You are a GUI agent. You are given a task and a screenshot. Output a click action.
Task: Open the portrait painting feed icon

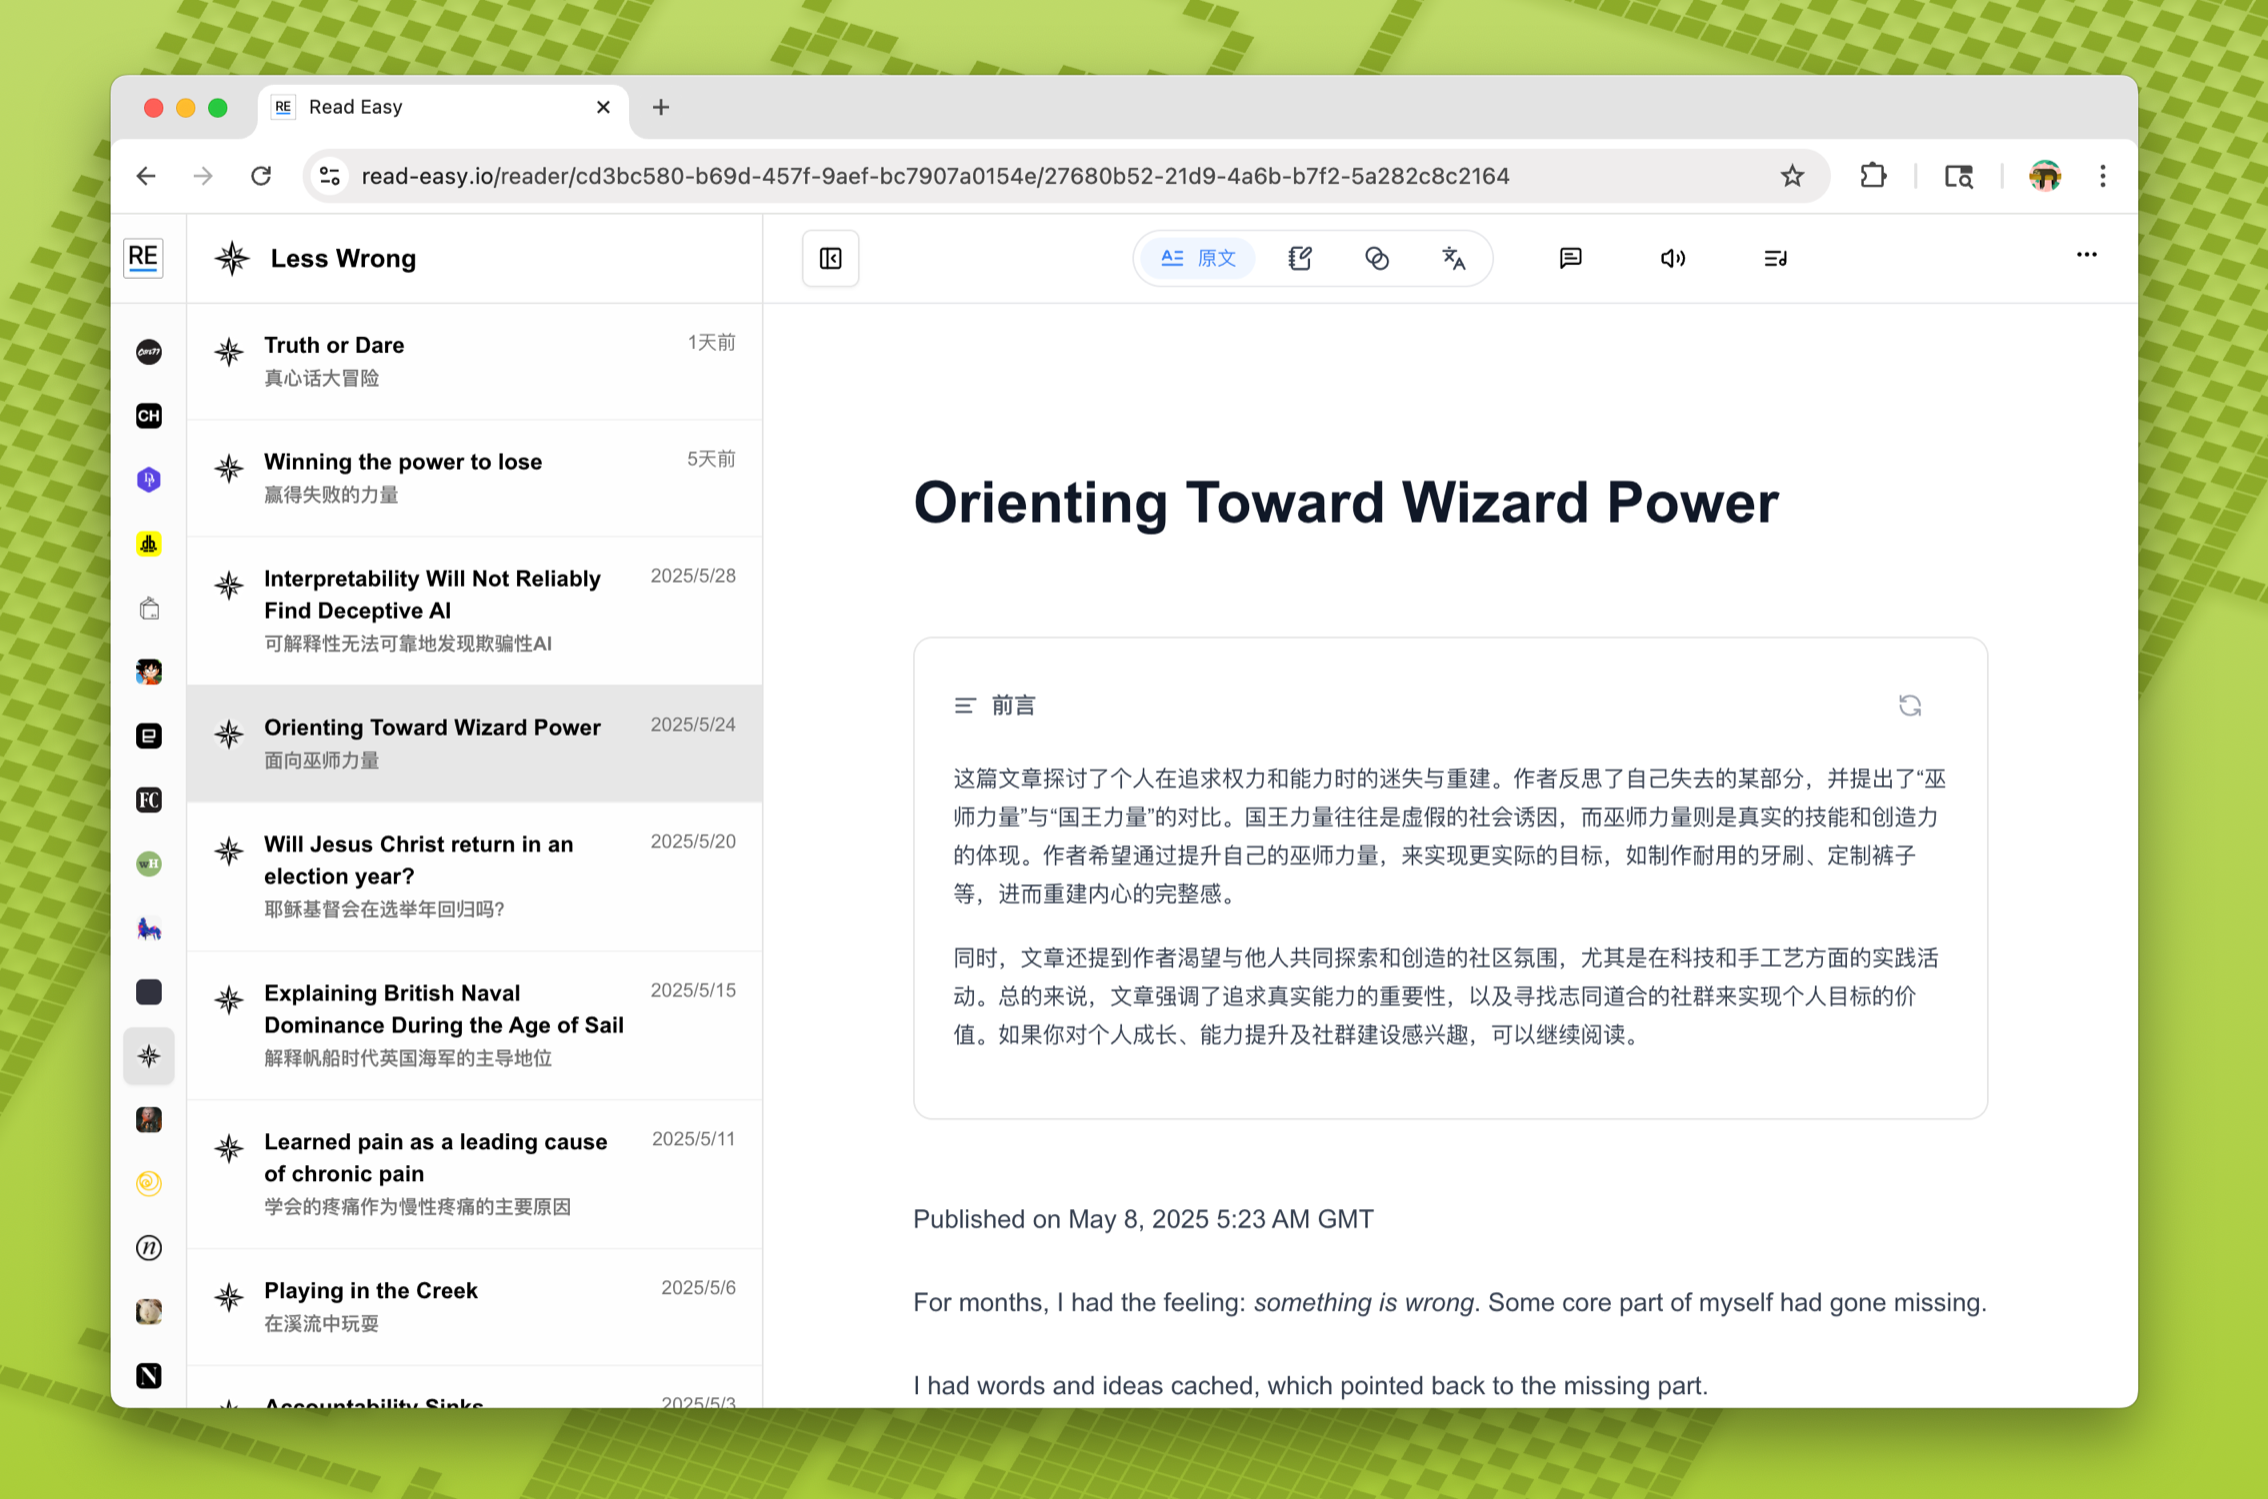(x=149, y=1120)
